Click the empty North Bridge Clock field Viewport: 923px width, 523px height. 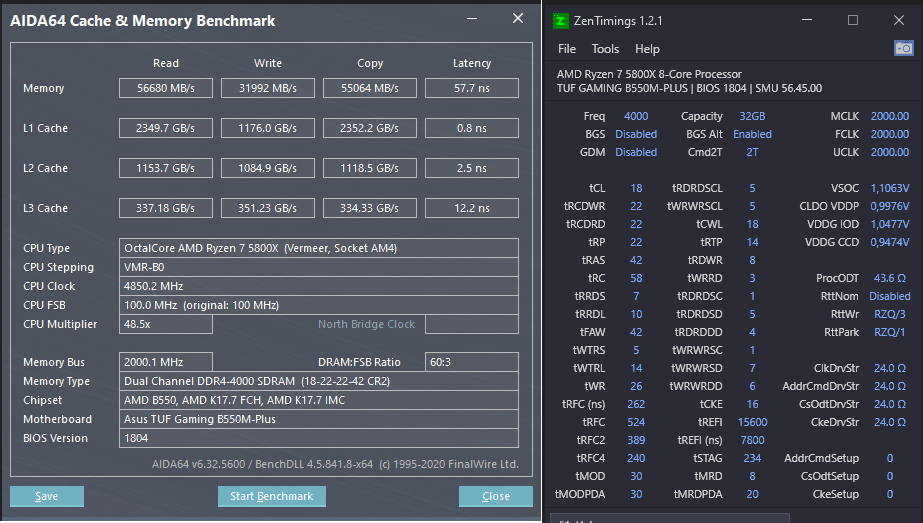tap(472, 324)
